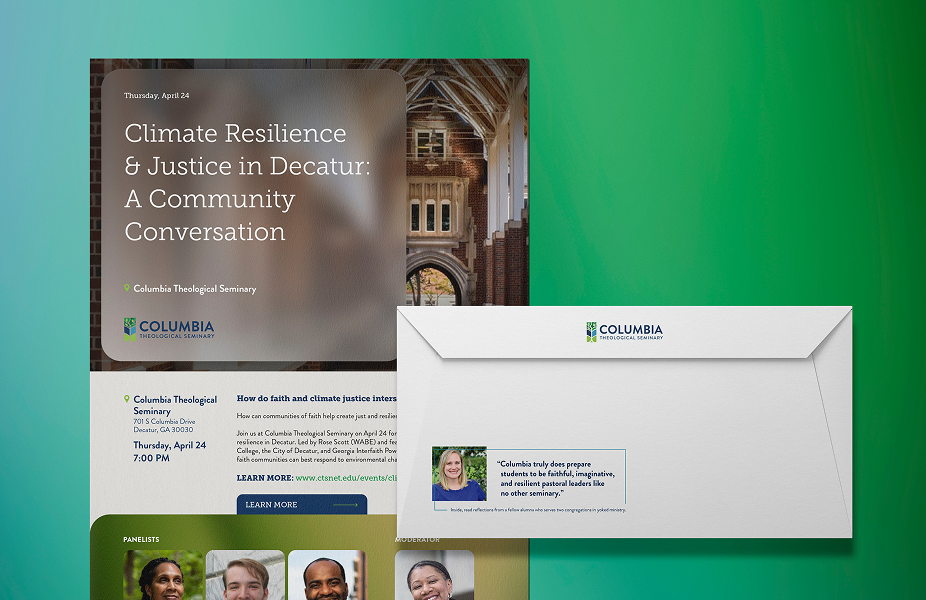Click the "7:00 PM" time text
Image resolution: width=926 pixels, height=600 pixels.
pyautogui.click(x=151, y=458)
